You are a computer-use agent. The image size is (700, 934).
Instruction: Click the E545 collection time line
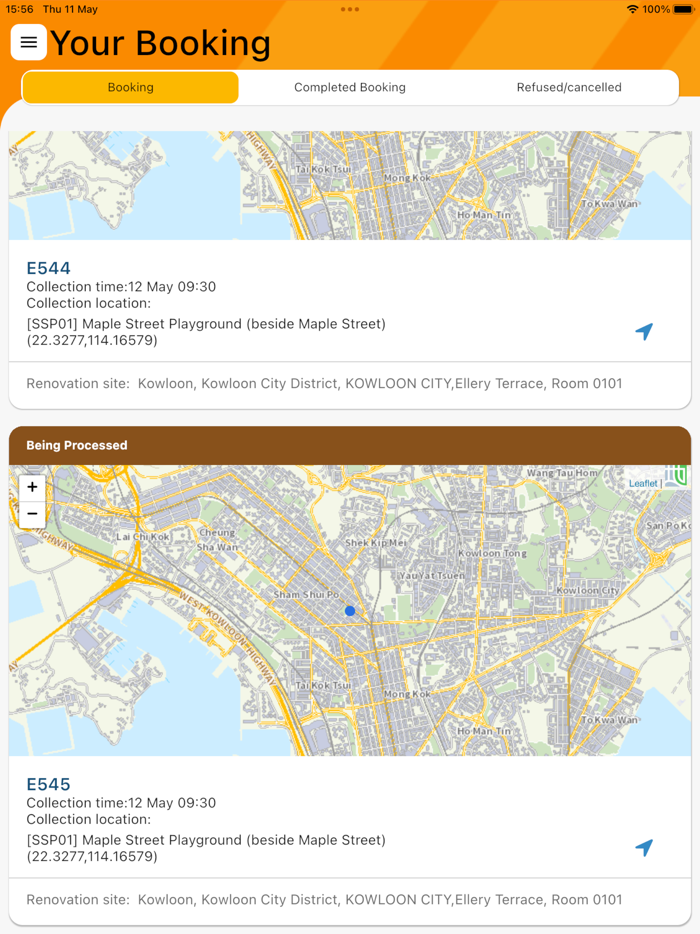pyautogui.click(x=121, y=802)
